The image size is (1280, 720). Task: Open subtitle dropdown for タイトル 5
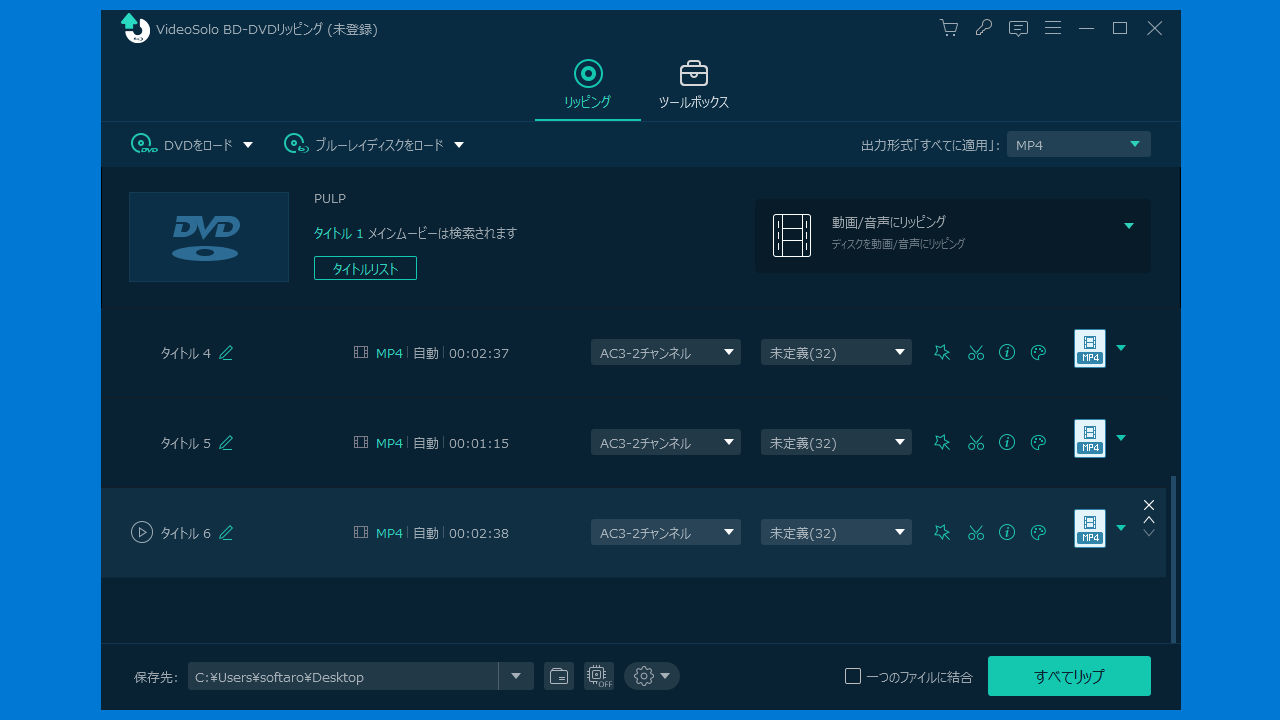836,442
